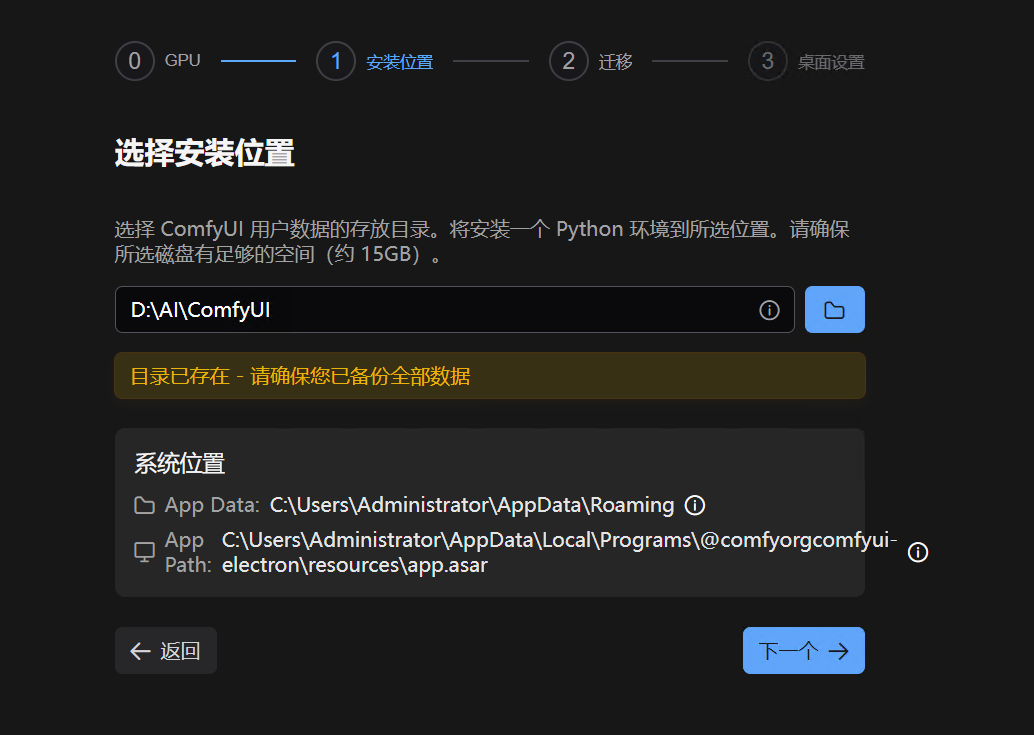Select step 1 安装位置

[x=375, y=61]
